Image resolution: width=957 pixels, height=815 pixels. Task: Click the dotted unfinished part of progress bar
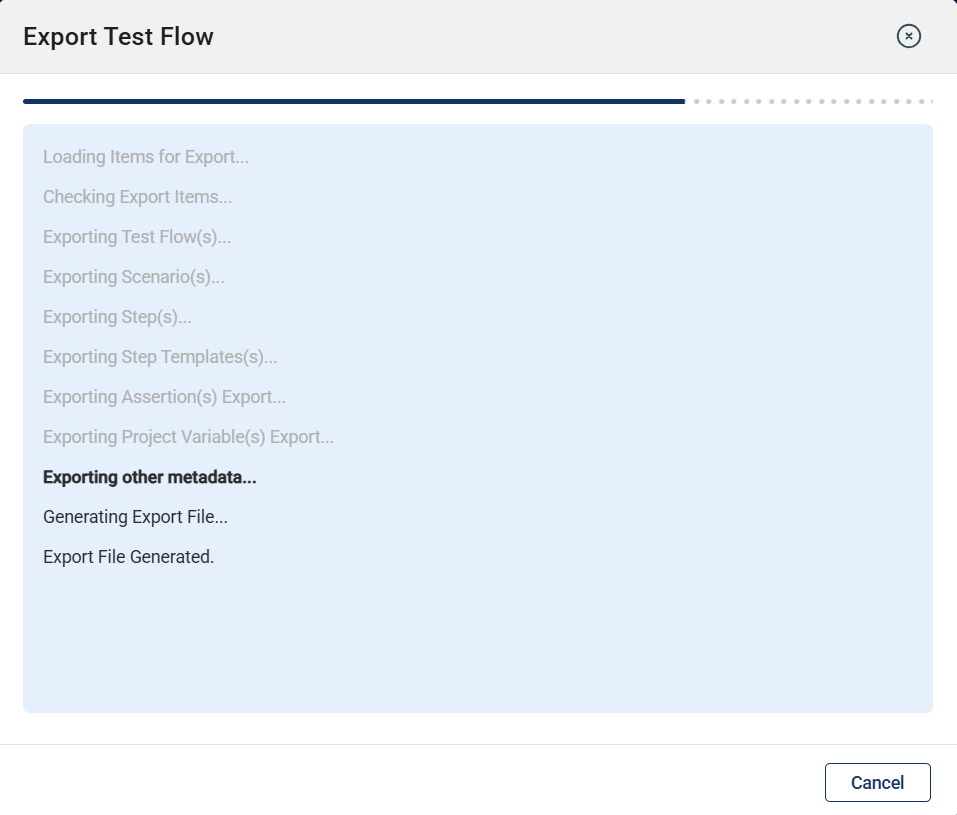click(x=812, y=101)
